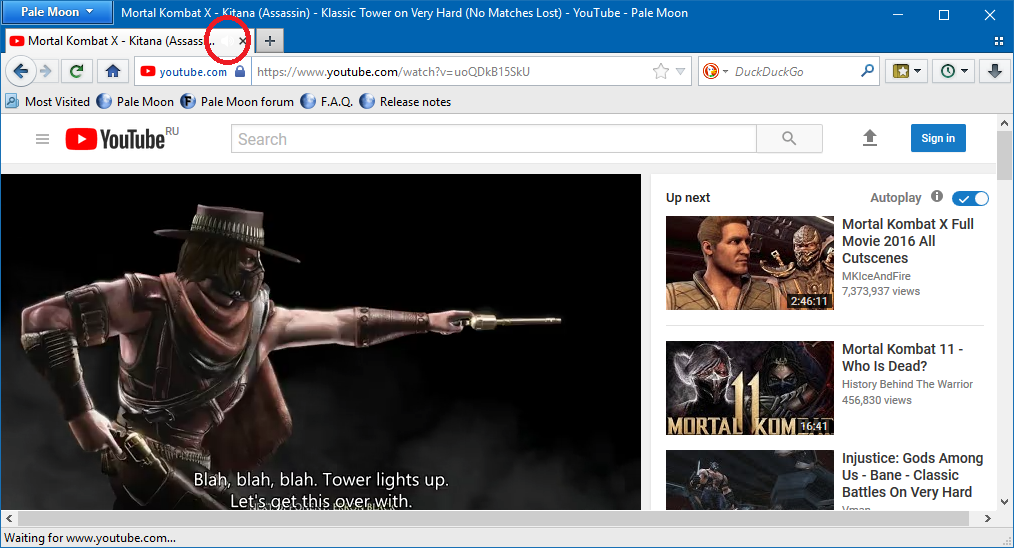This screenshot has width=1014, height=550.
Task: Open the Pale Moon application menu
Action: (57, 12)
